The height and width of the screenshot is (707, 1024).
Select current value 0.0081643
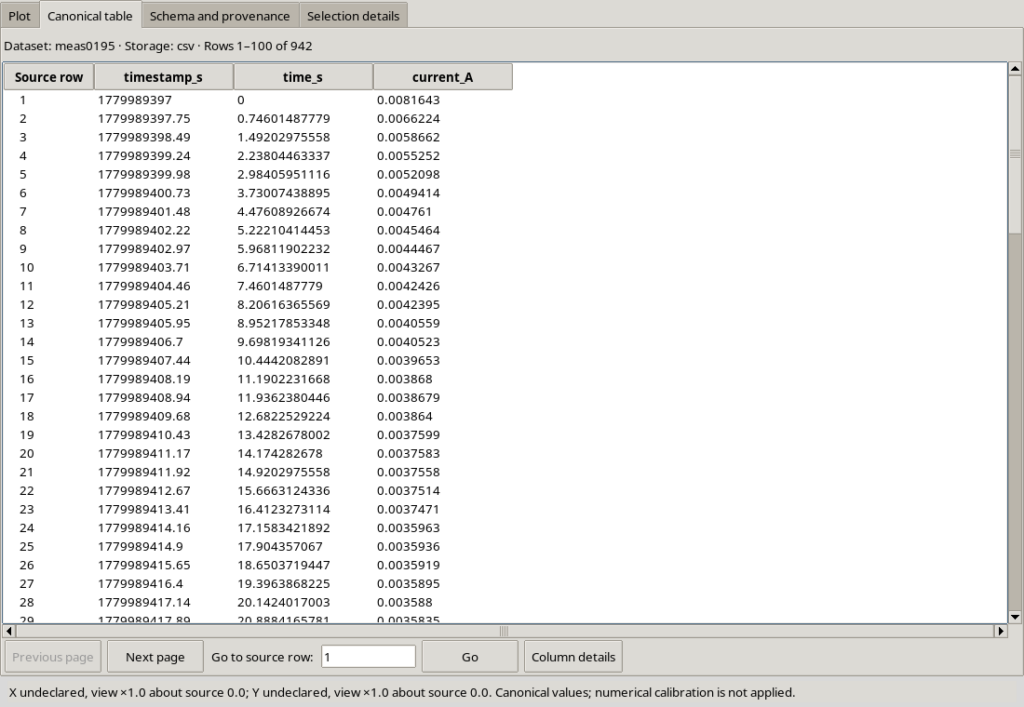coord(408,100)
